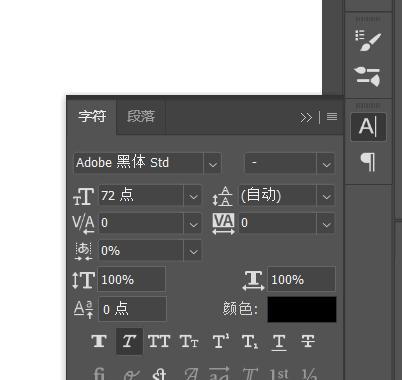Expand the font size dropdown

tap(193, 196)
